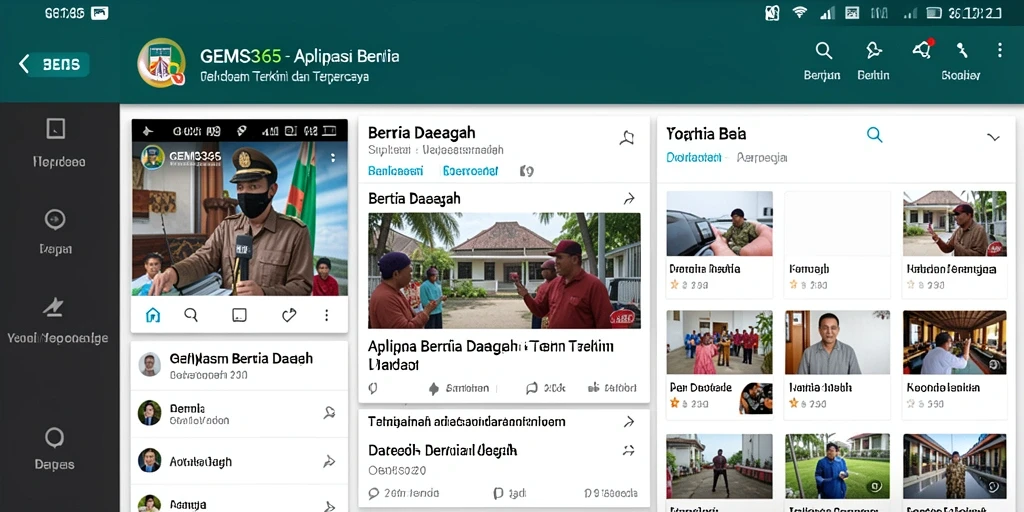This screenshot has height=512, width=1024.
Task: Select the Yeoal Neponenige sidebar item
Action: 57,320
